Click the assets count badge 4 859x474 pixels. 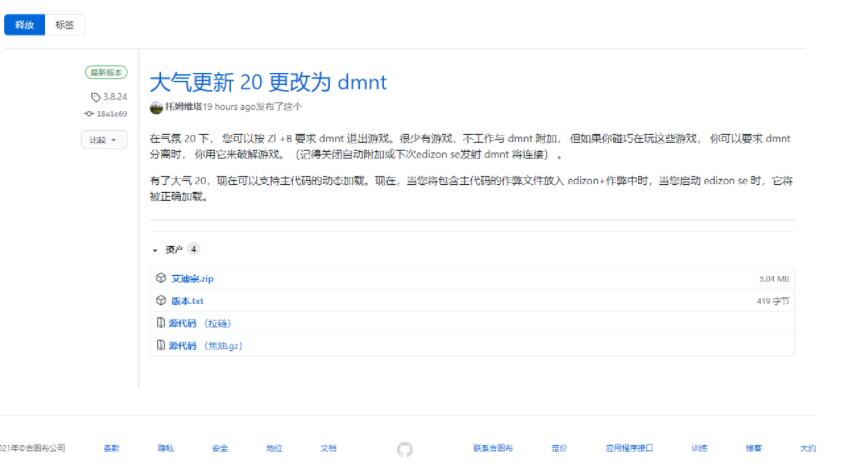193,249
